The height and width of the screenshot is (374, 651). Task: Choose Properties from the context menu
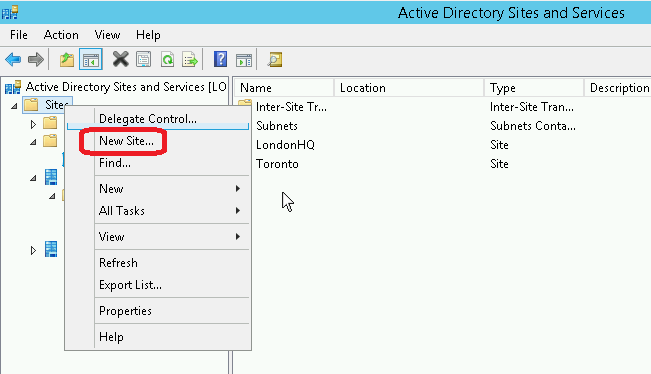[158, 311]
